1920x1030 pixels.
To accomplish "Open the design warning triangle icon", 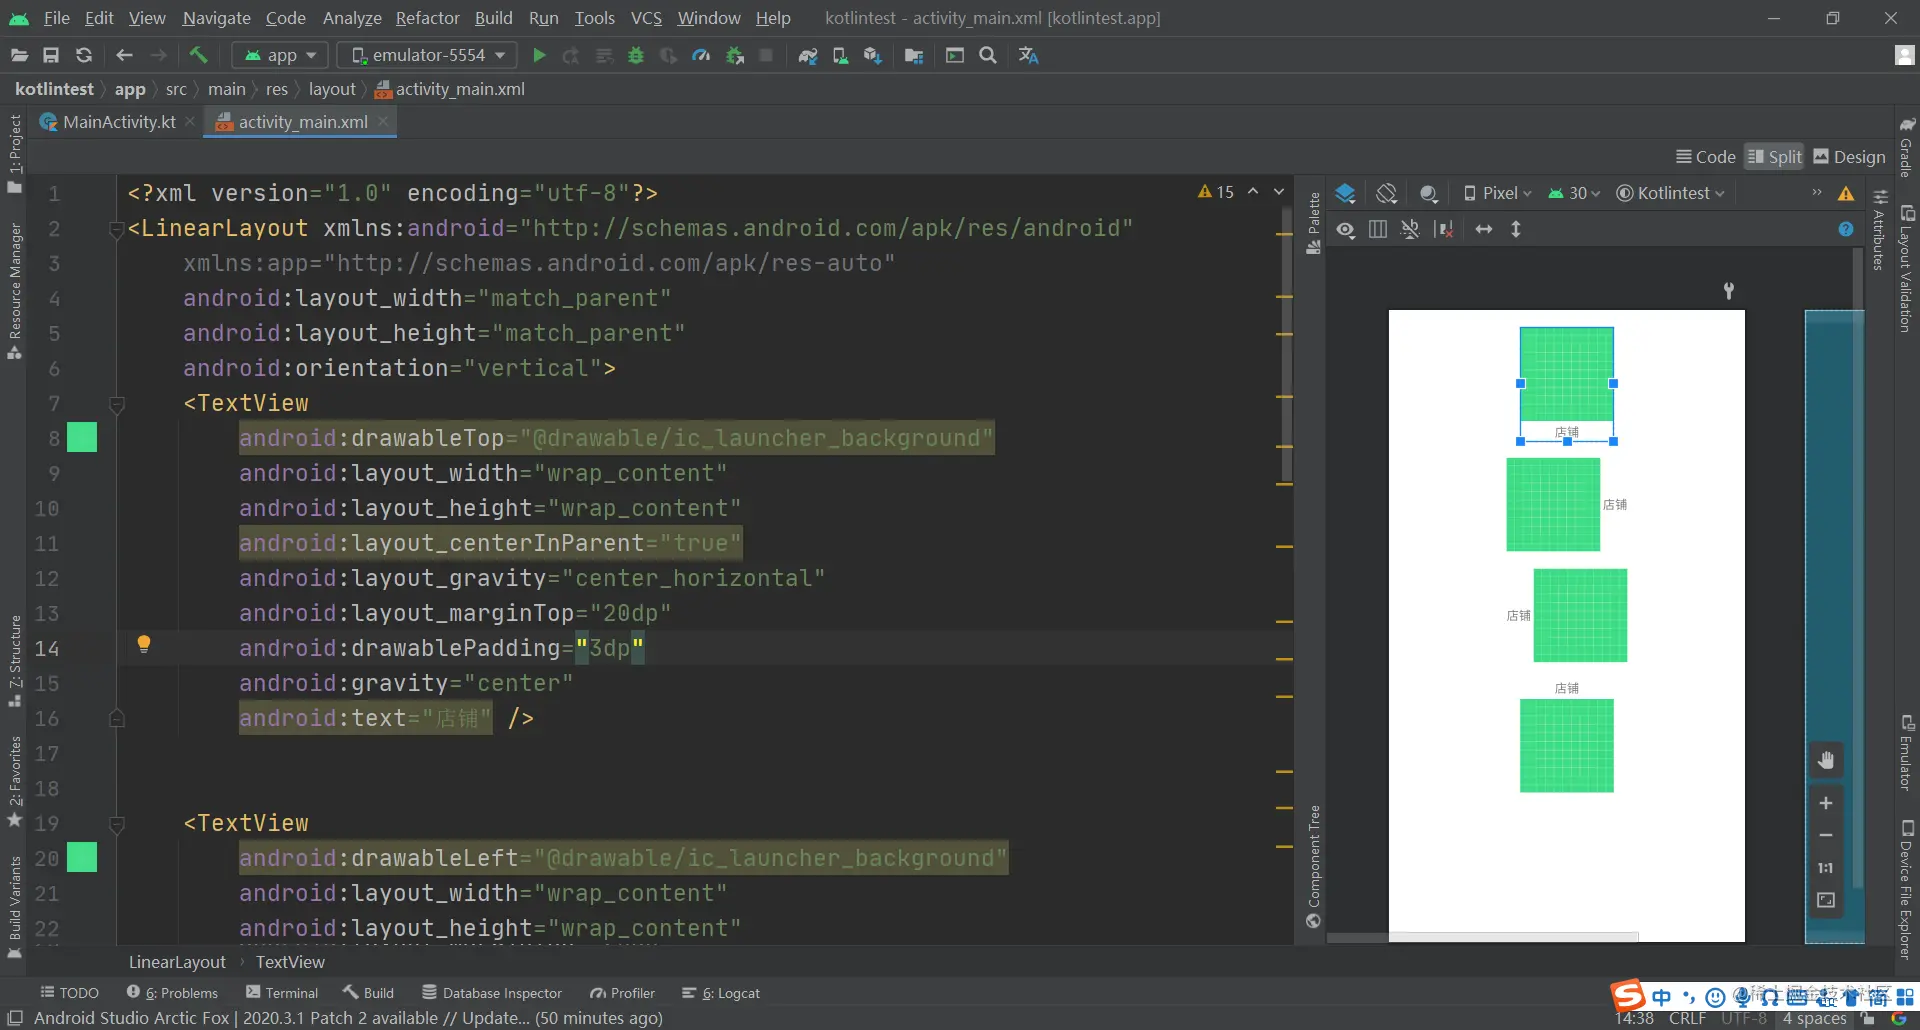I will click(1846, 193).
